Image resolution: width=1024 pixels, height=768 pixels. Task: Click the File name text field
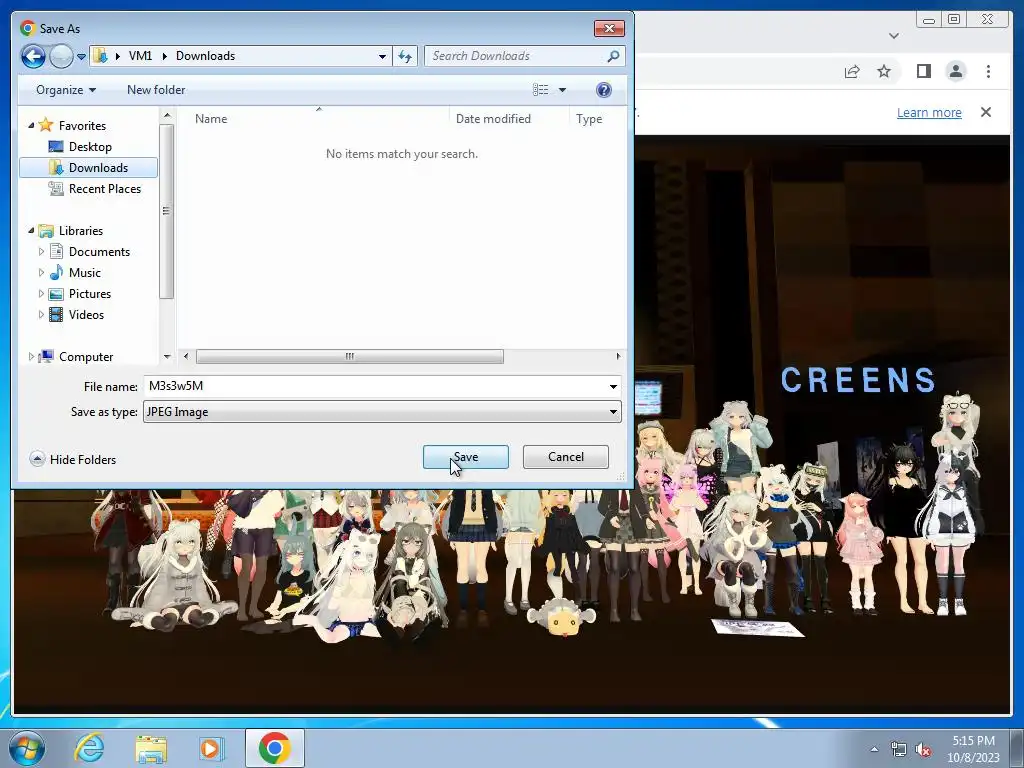[x=374, y=386]
